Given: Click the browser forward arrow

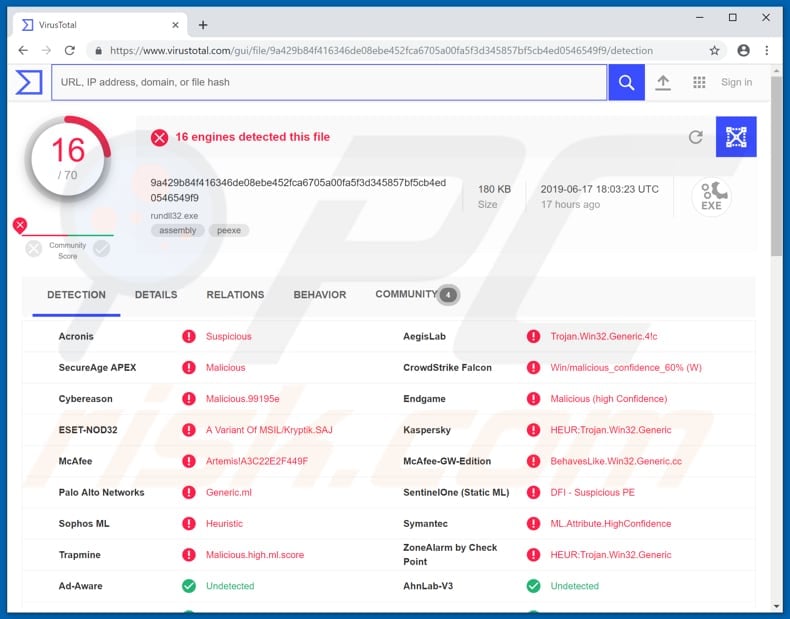Looking at the screenshot, I should tap(46, 50).
